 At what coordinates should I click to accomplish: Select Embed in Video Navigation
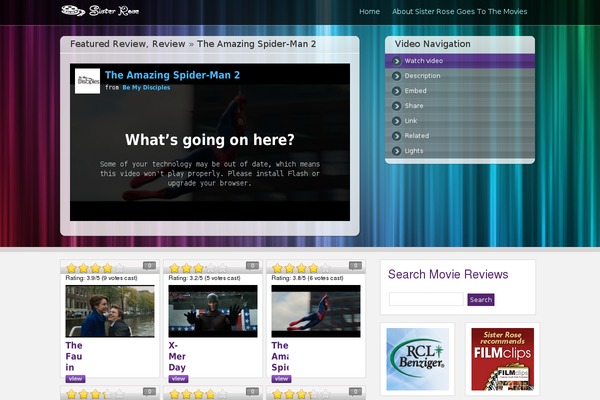[x=460, y=91]
